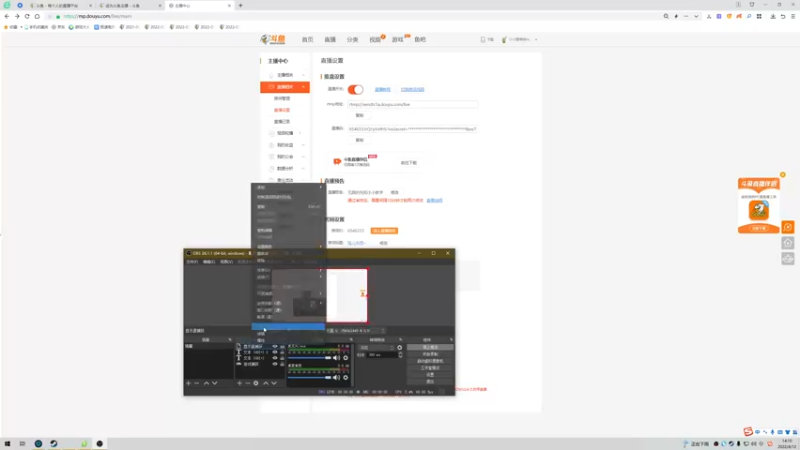
Task: Click the browser back arrow
Action: (x=7, y=16)
